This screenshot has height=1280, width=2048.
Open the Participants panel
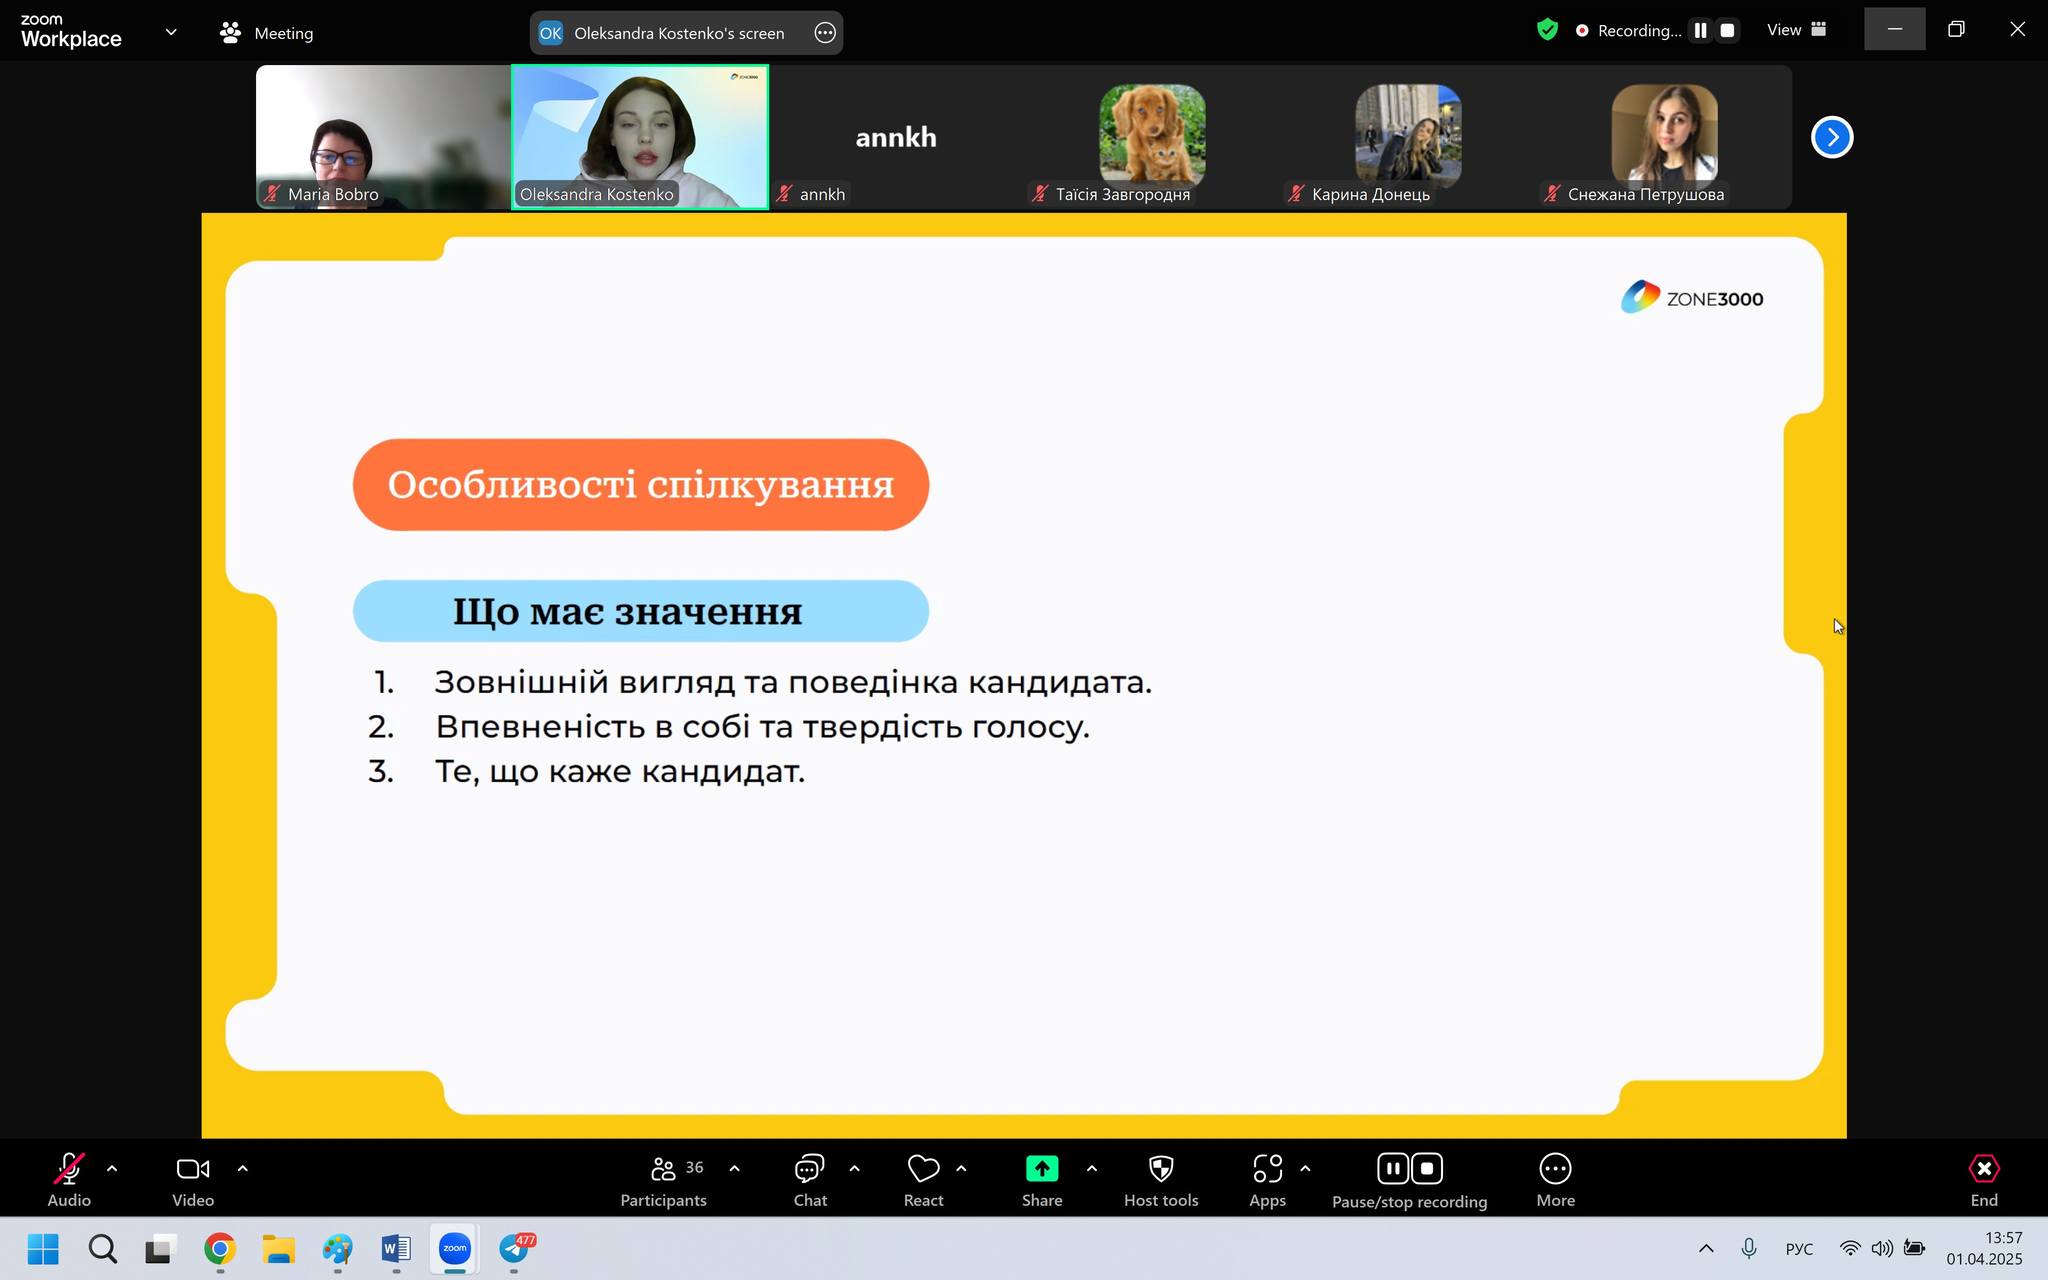(x=663, y=1169)
